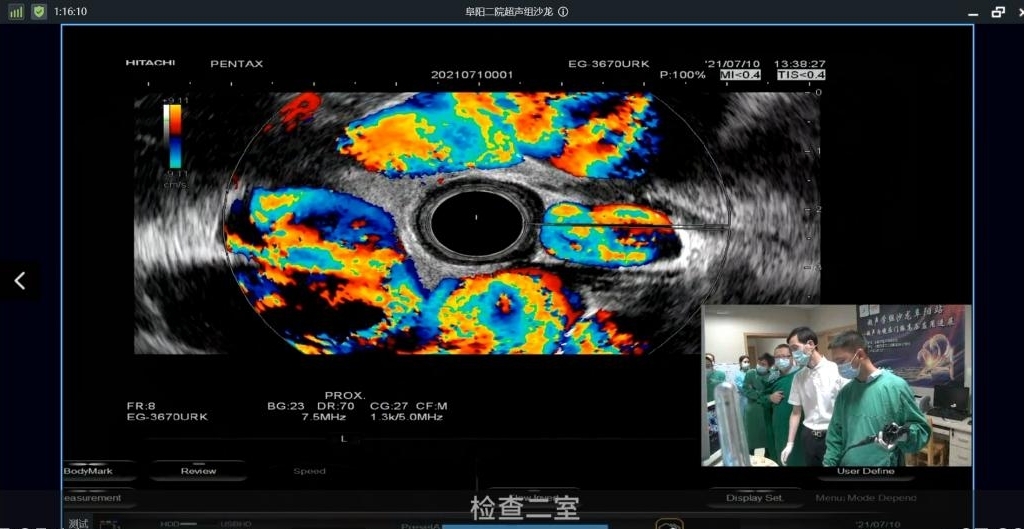Open Display Set. options
The image size is (1025, 529).
pyautogui.click(x=755, y=497)
